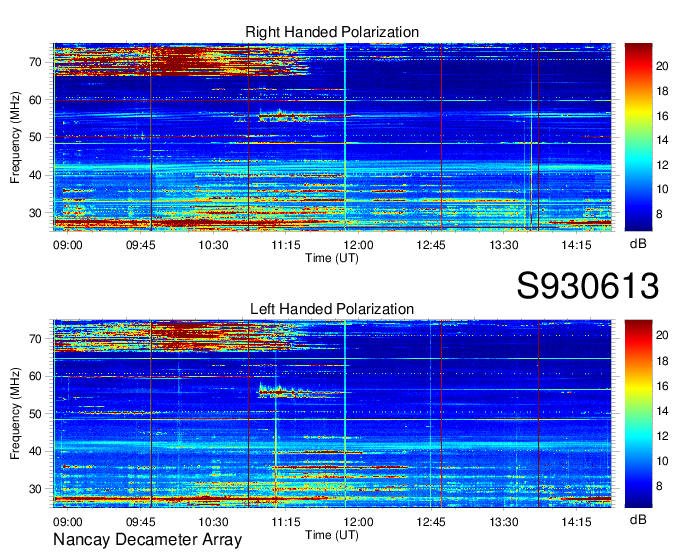Click the 20 value on upper colorbar
Image resolution: width=680 pixels, height=552 pixels.
point(662,66)
